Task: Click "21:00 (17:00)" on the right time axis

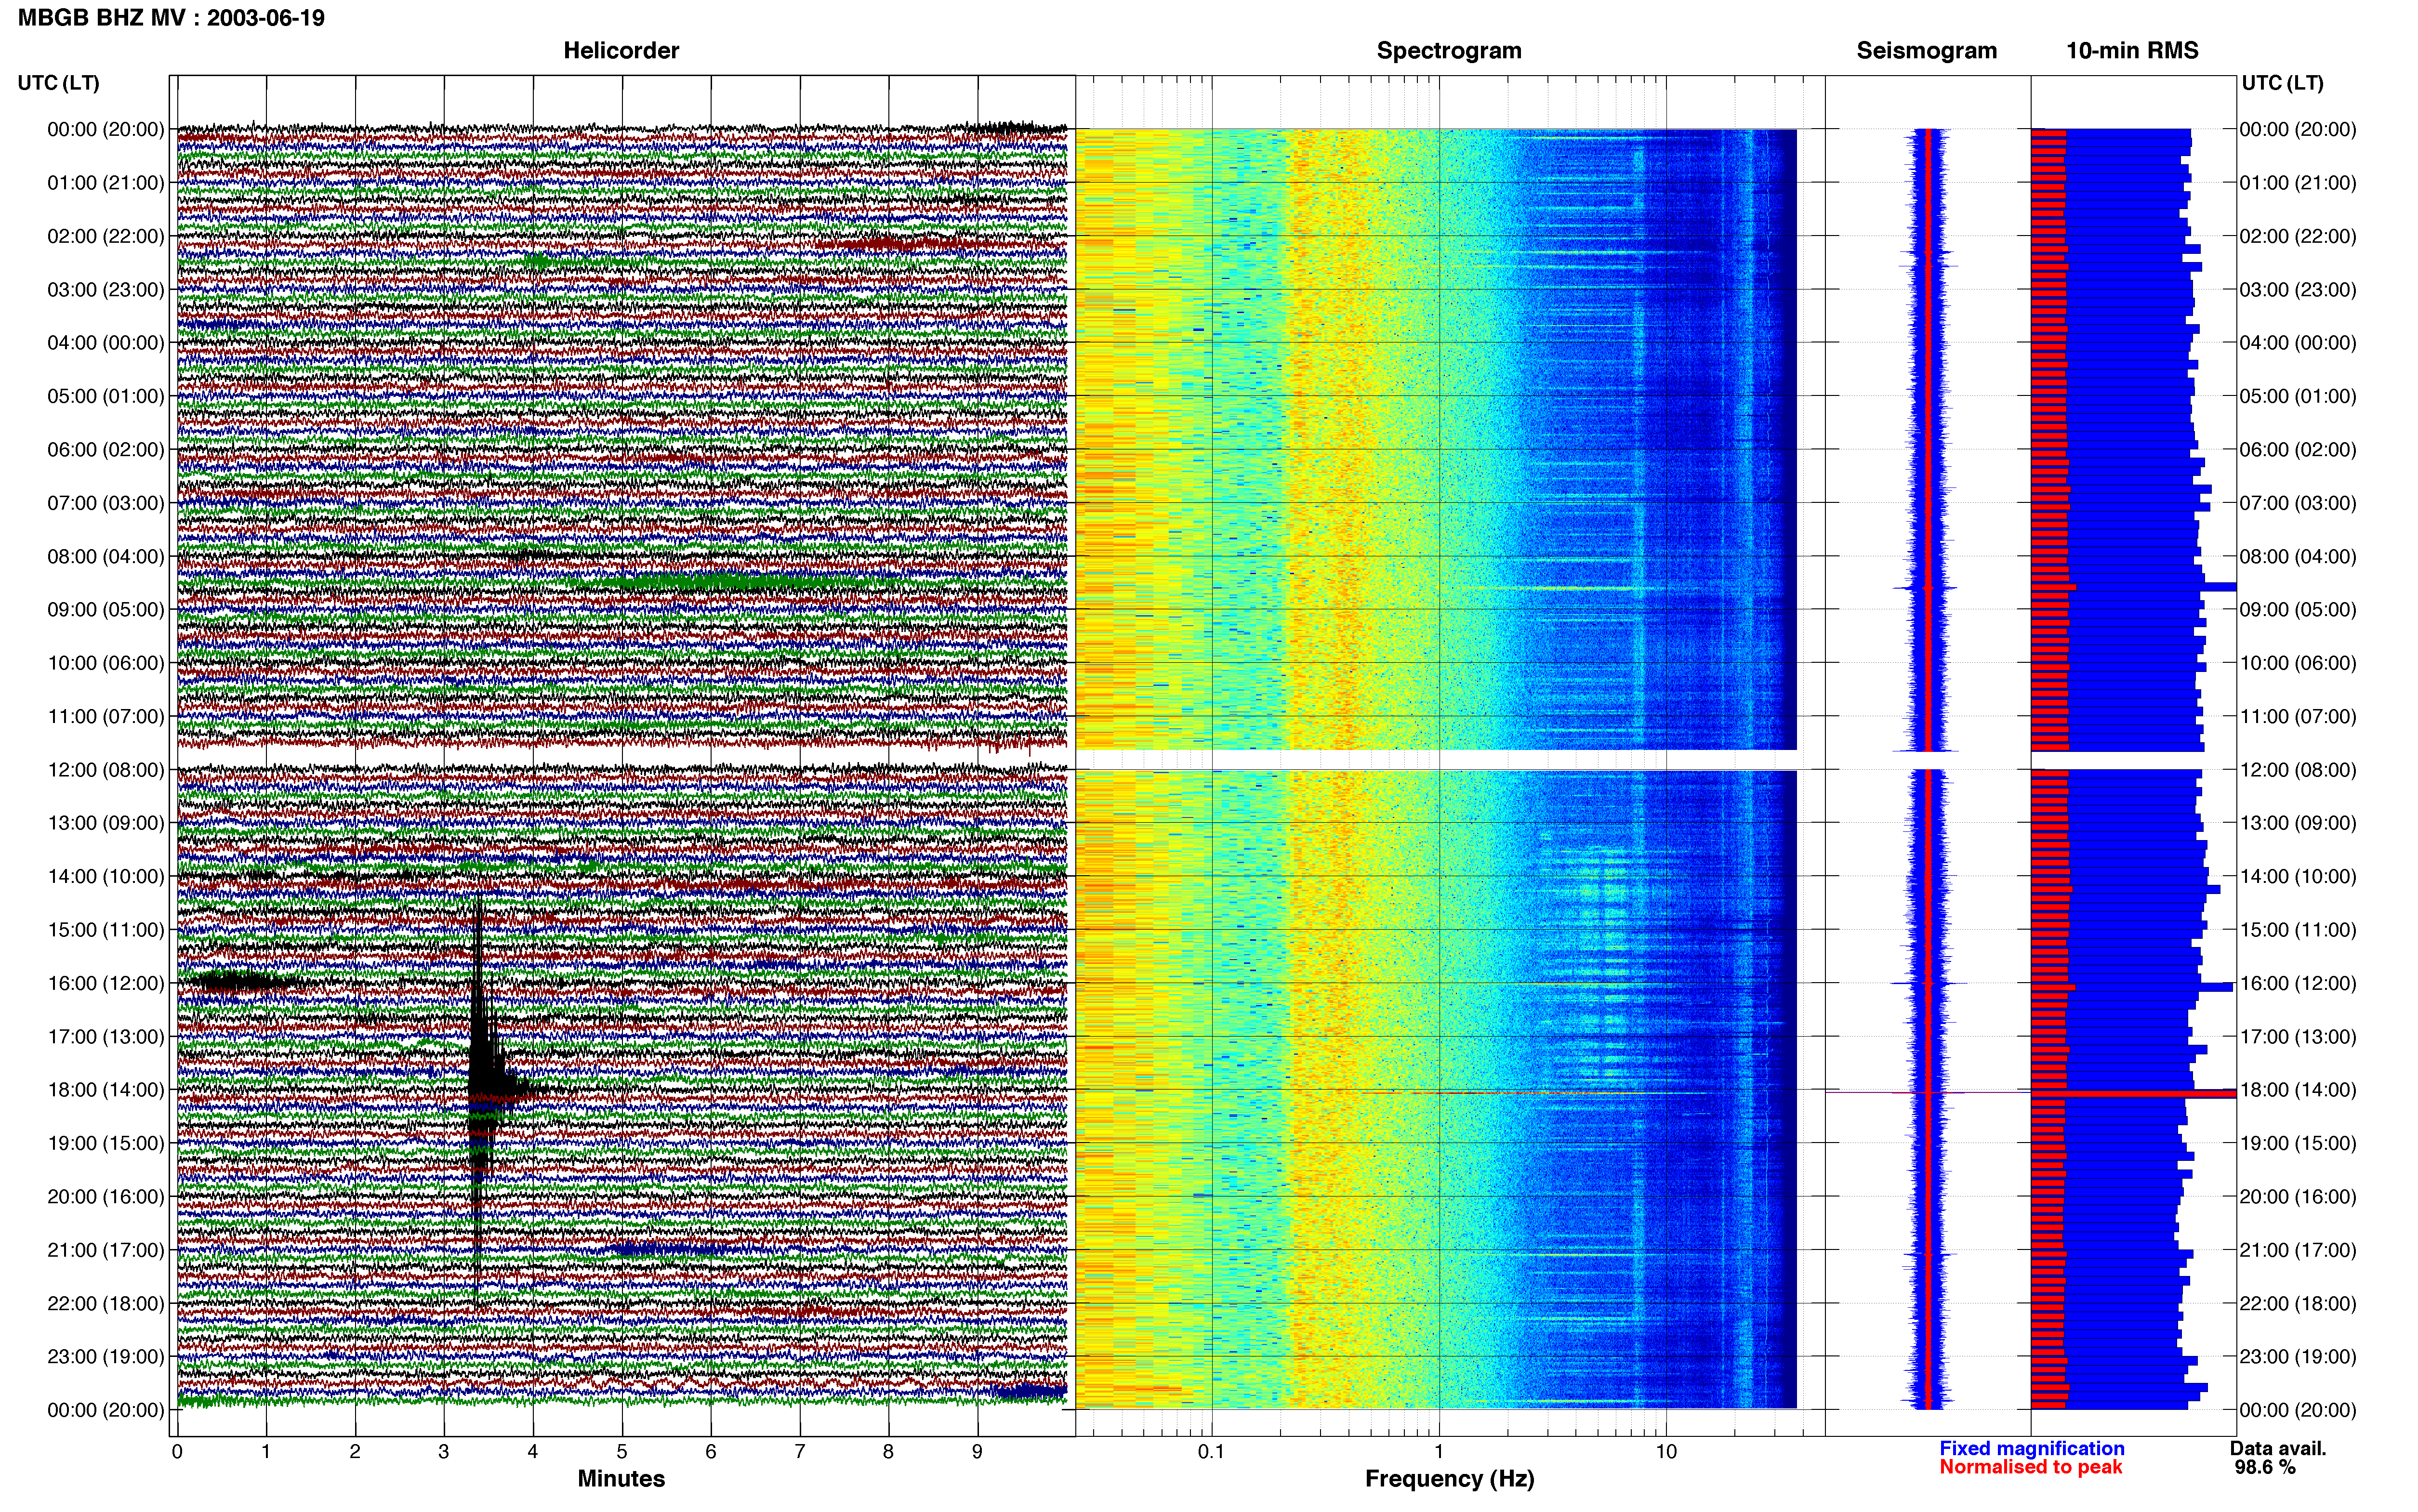Action: (x=2298, y=1250)
